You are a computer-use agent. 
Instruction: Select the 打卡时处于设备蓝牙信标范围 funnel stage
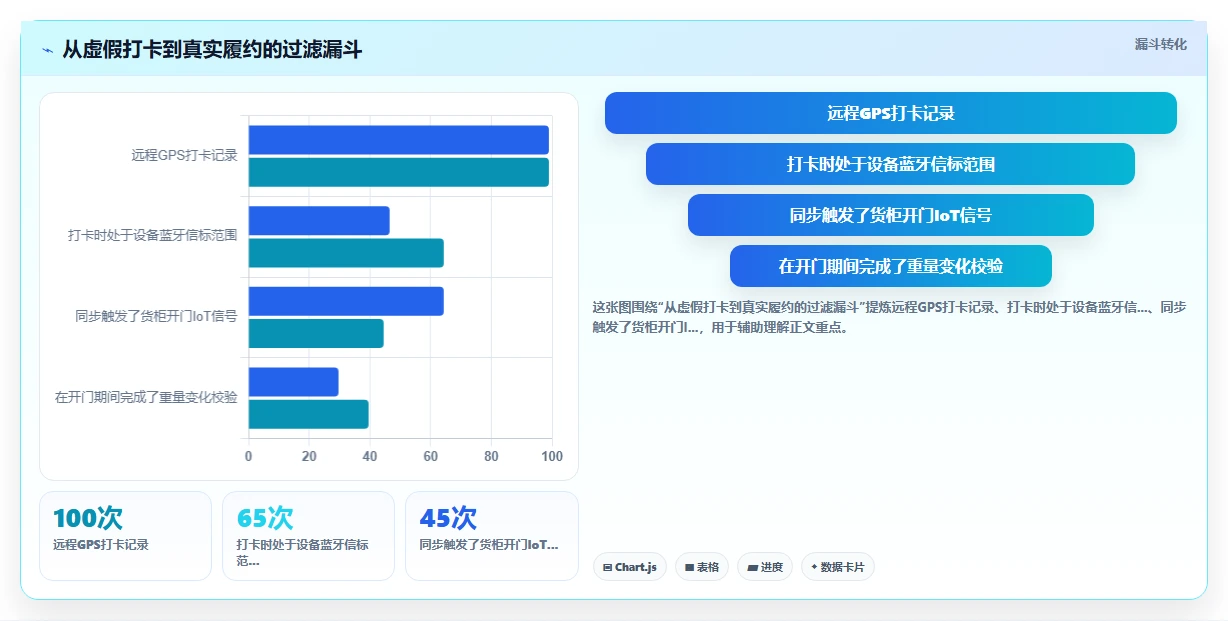pyautogui.click(x=890, y=164)
